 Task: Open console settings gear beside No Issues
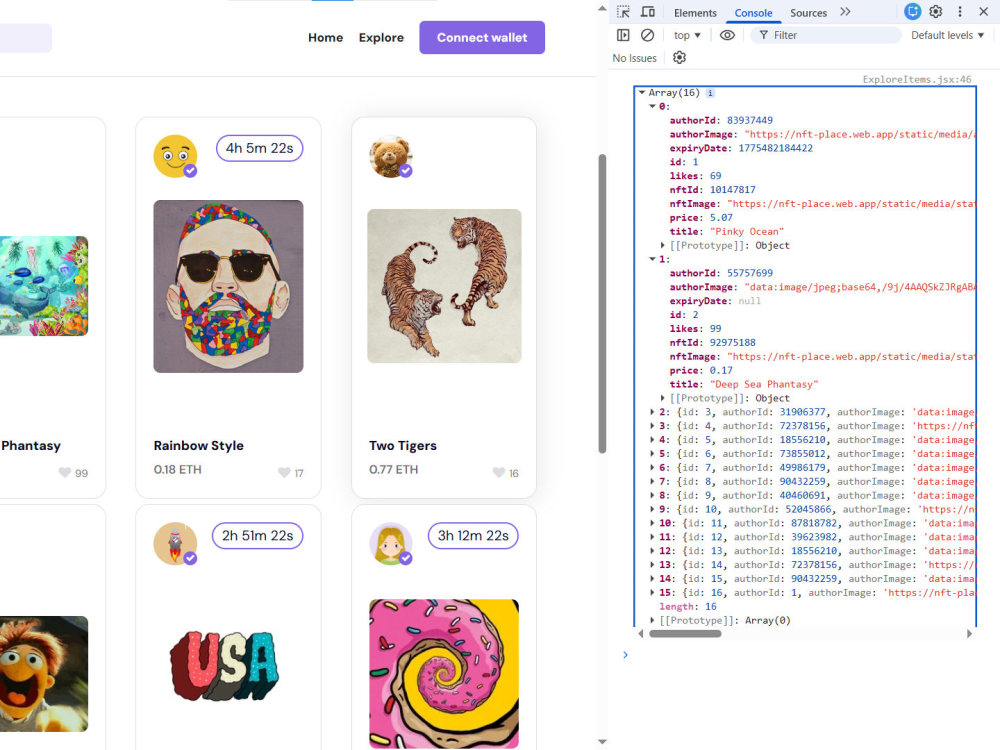[x=679, y=57]
